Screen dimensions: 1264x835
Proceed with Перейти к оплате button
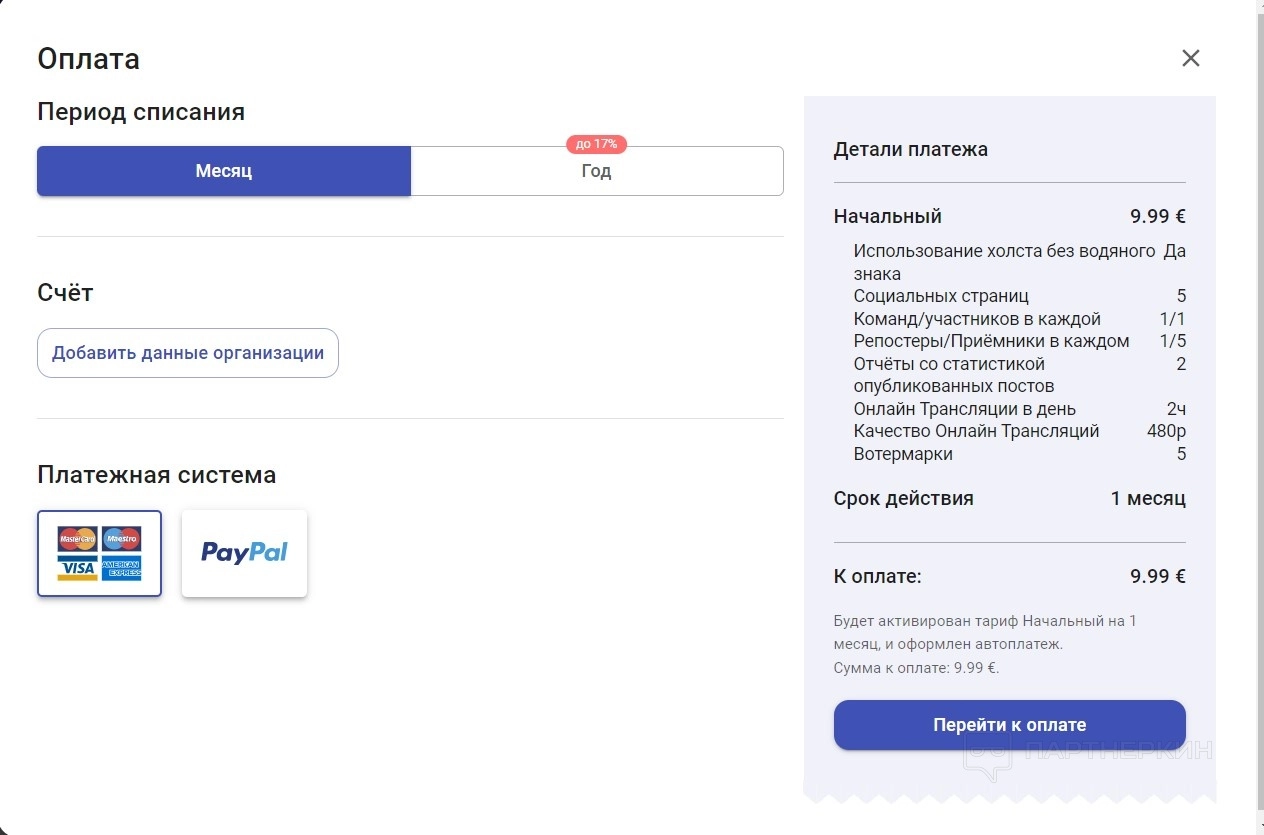(1009, 725)
